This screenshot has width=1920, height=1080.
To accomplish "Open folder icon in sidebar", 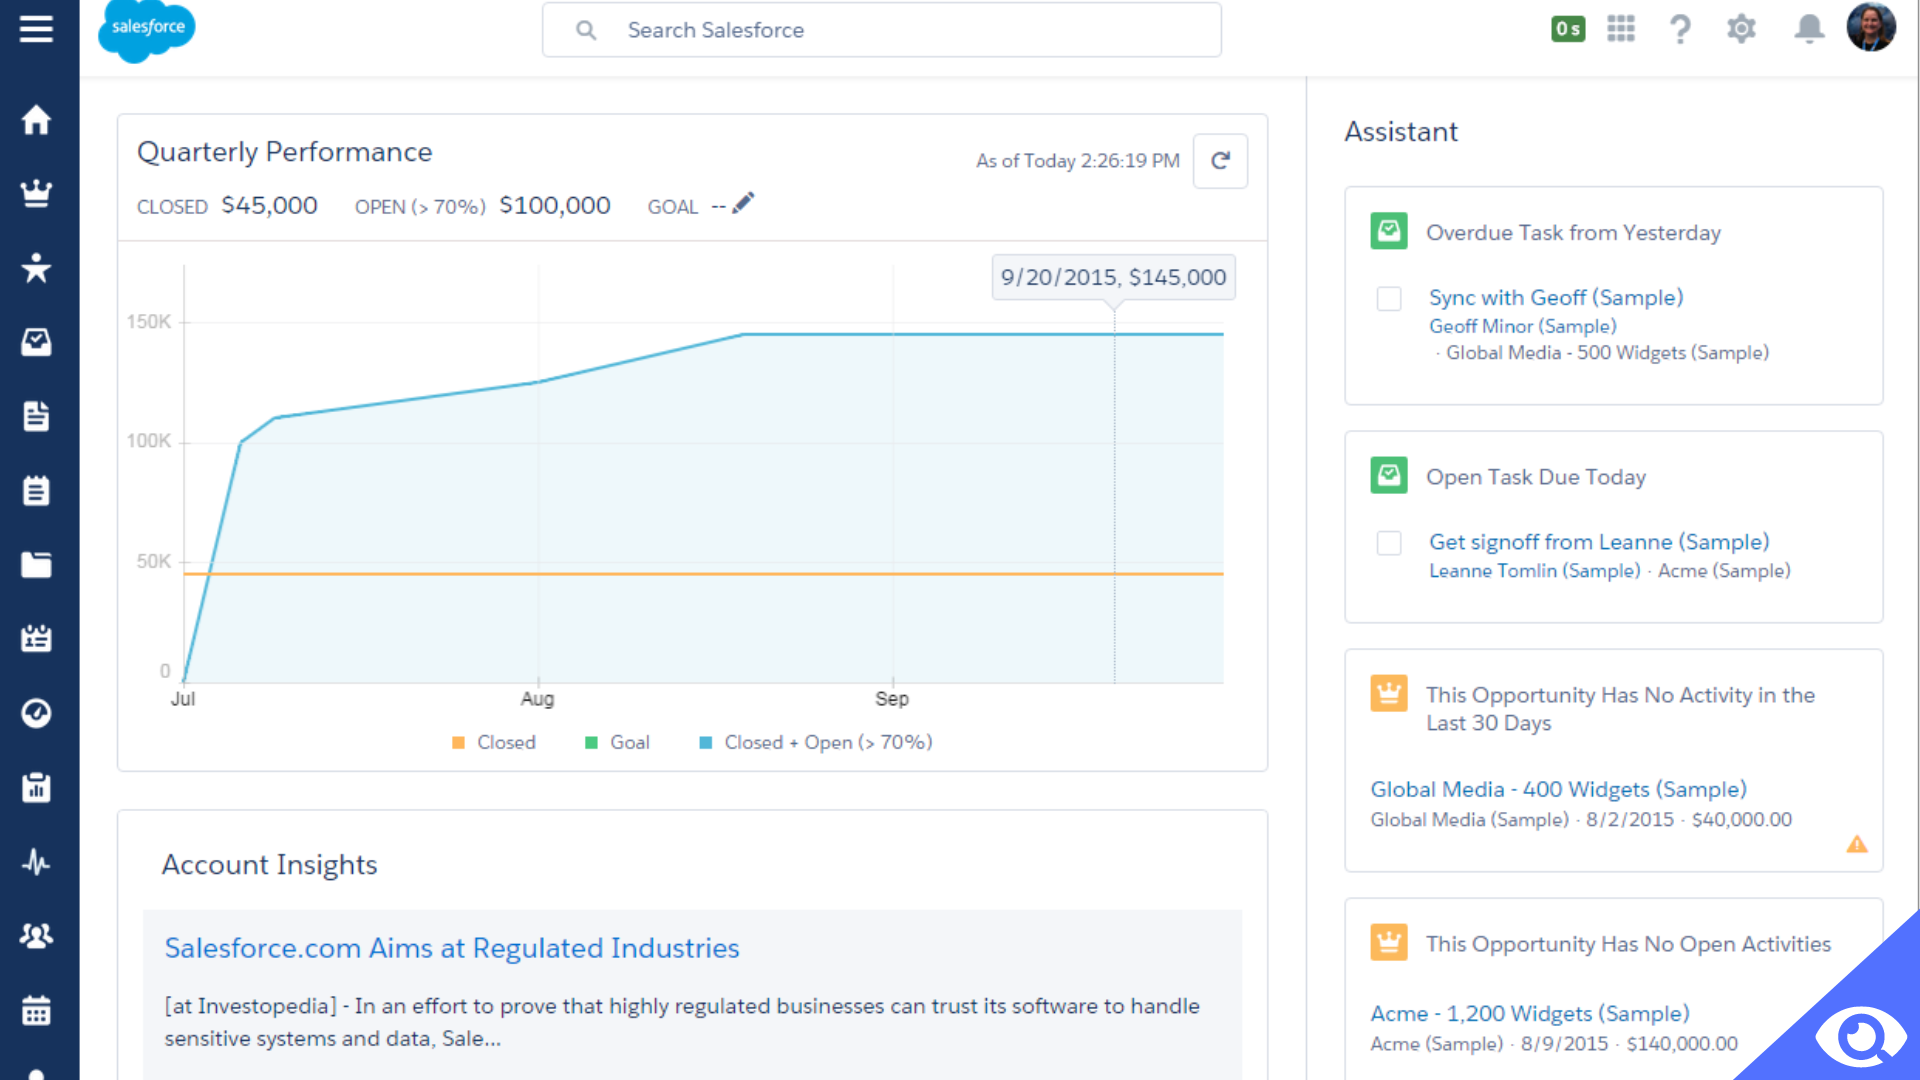I will pyautogui.click(x=36, y=564).
